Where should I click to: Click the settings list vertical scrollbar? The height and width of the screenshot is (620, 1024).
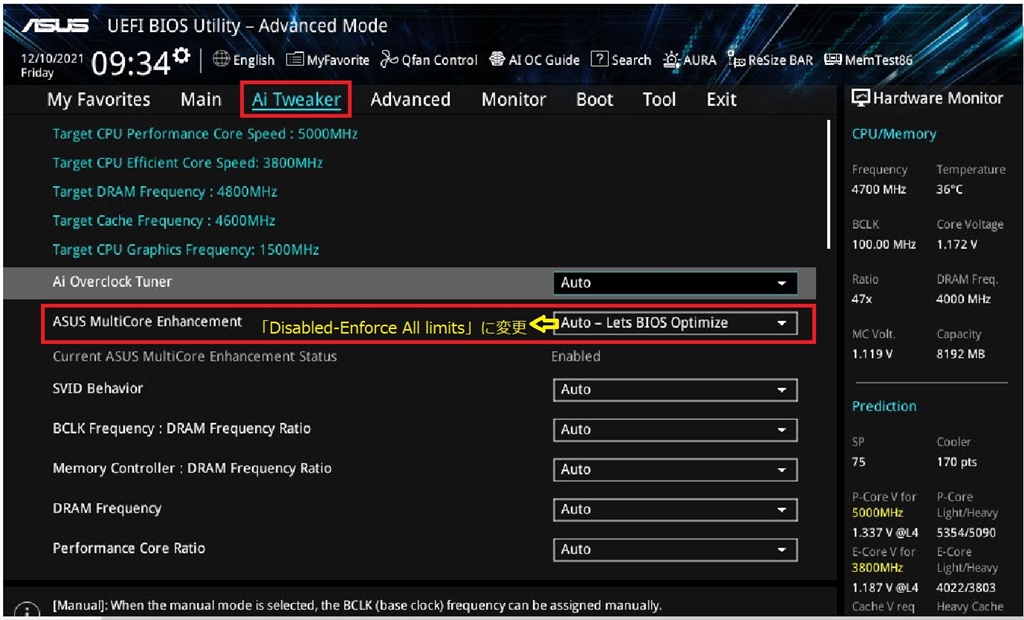tap(829, 184)
